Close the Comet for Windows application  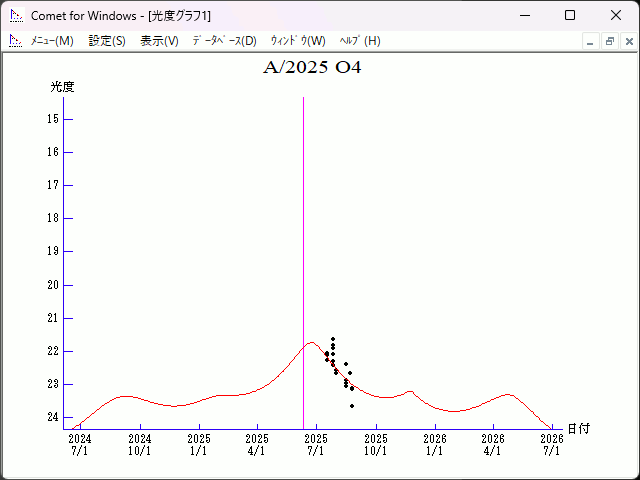click(616, 16)
